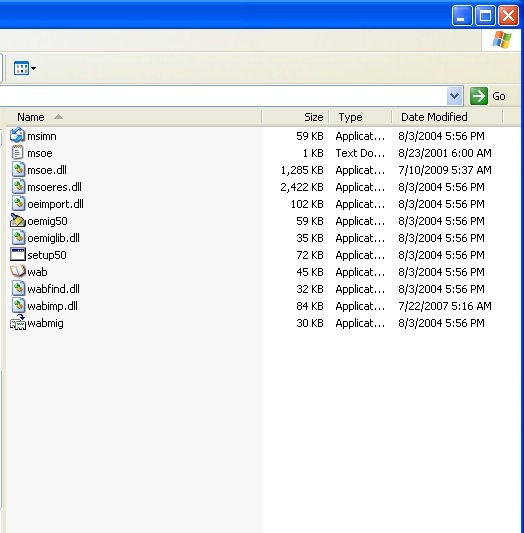524x533 pixels.
Task: Expand the address bar dropdown arrow
Action: tap(454, 96)
